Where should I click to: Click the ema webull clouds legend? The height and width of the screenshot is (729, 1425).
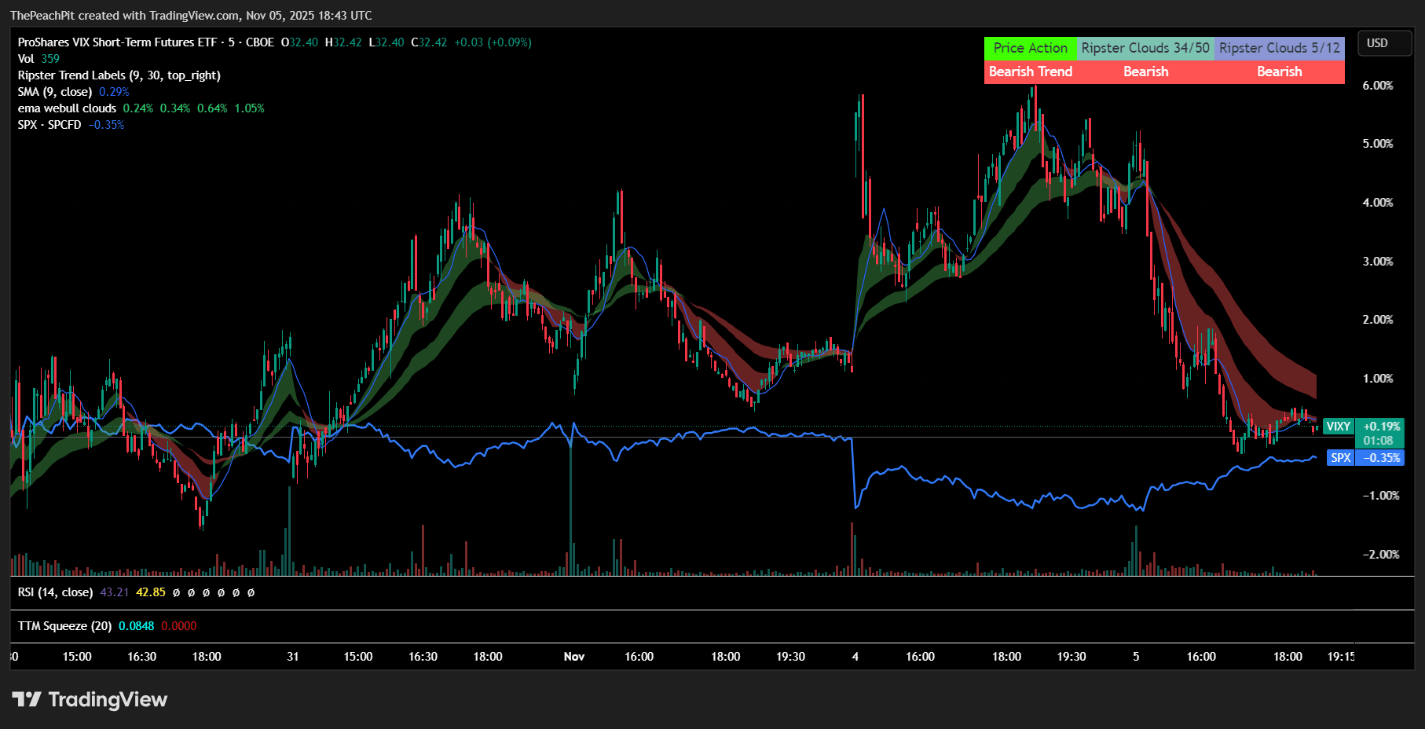coord(67,108)
